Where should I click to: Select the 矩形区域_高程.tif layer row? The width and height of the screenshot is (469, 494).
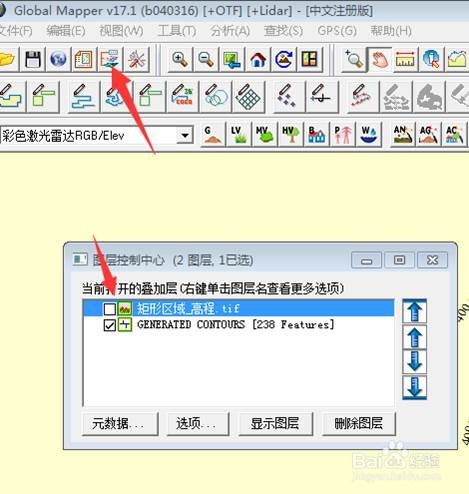[x=238, y=308]
